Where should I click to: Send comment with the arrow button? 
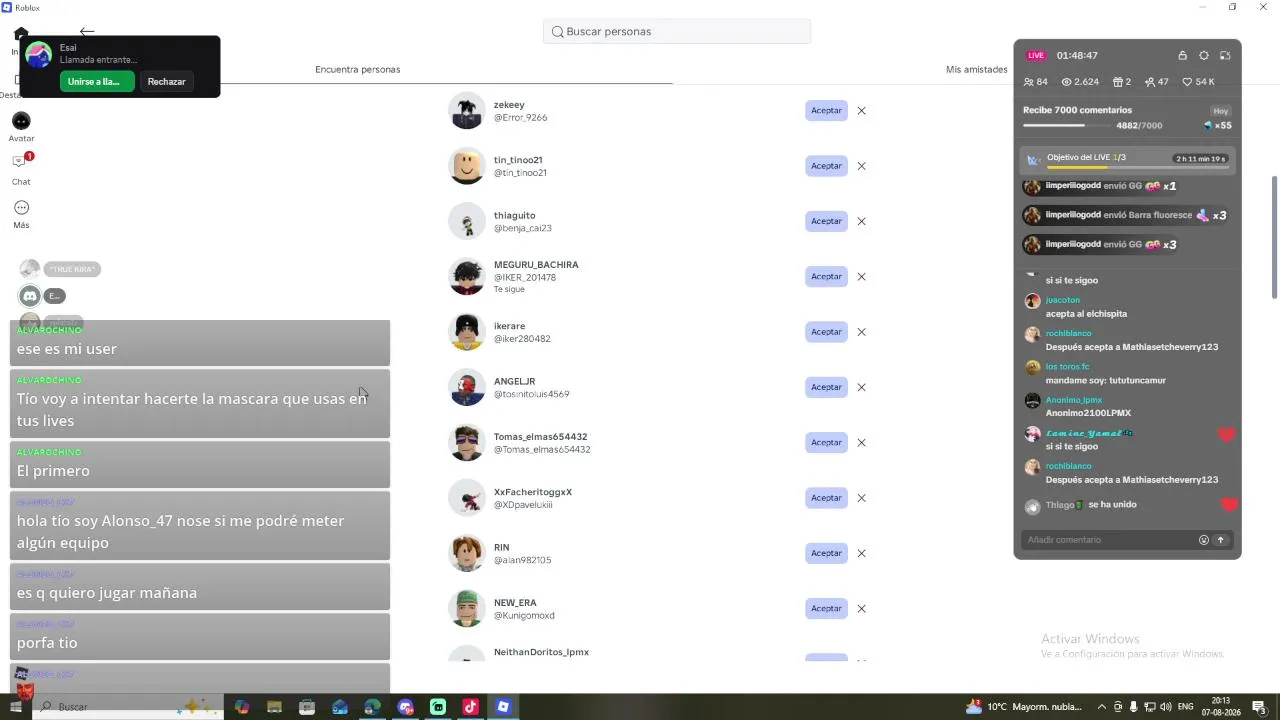pos(1220,540)
